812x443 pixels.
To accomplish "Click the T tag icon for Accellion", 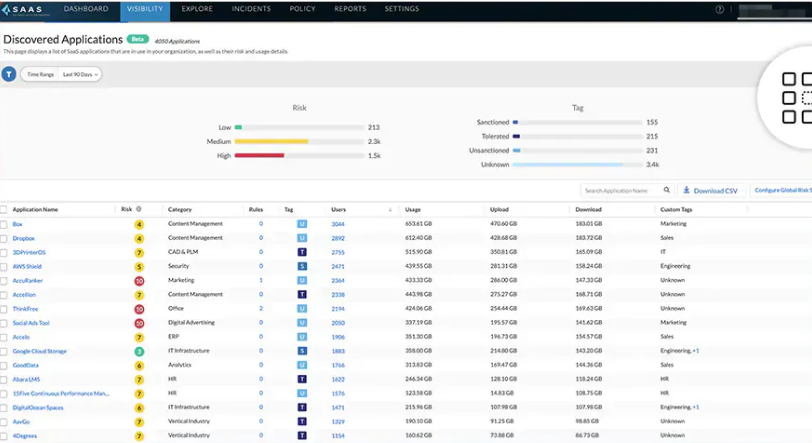I will pos(302,294).
